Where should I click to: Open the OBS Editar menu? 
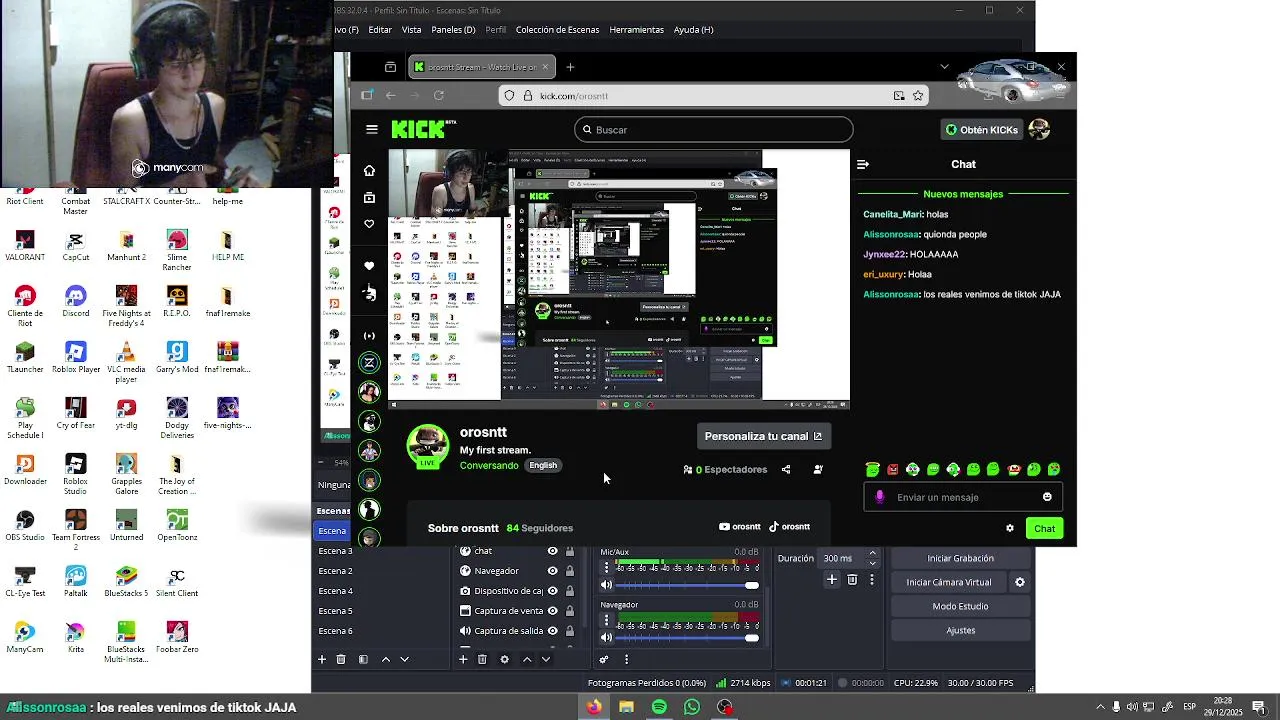[380, 30]
